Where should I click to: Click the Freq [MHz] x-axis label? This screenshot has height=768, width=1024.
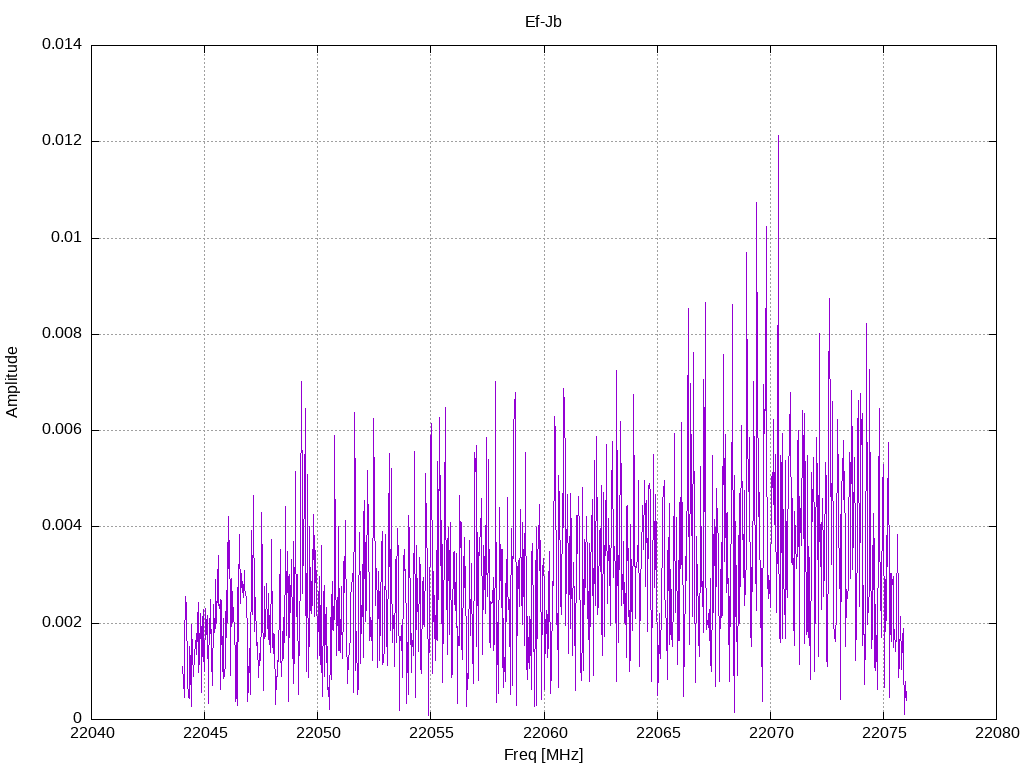[x=543, y=755]
